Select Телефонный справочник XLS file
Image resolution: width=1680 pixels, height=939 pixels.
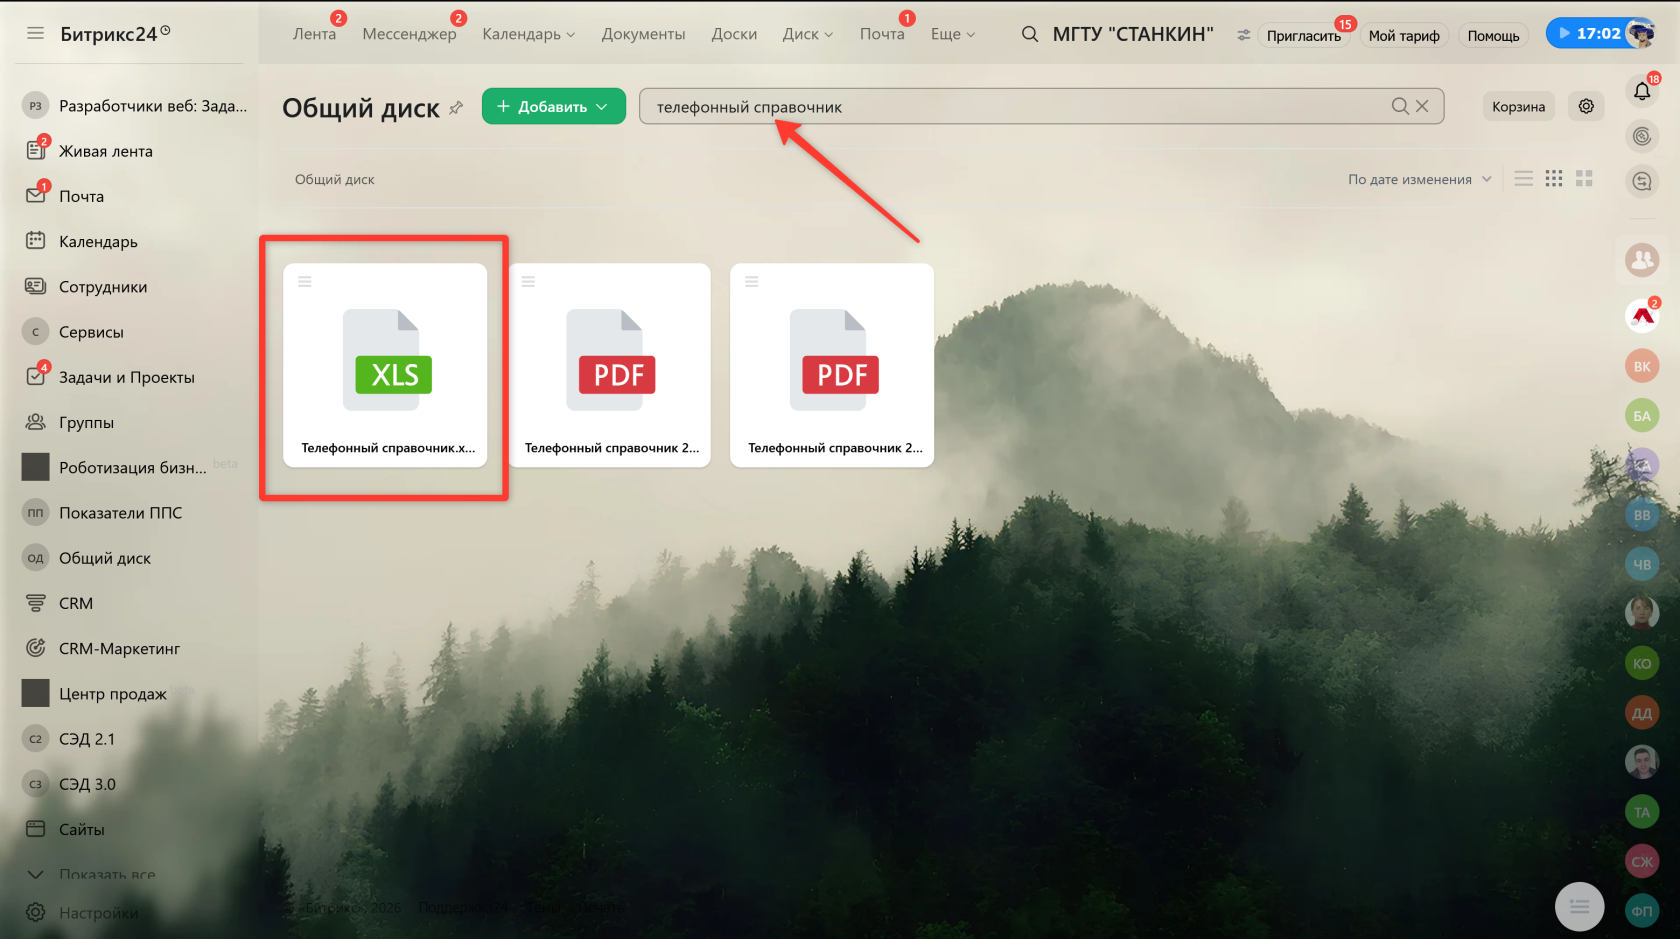[x=385, y=365]
